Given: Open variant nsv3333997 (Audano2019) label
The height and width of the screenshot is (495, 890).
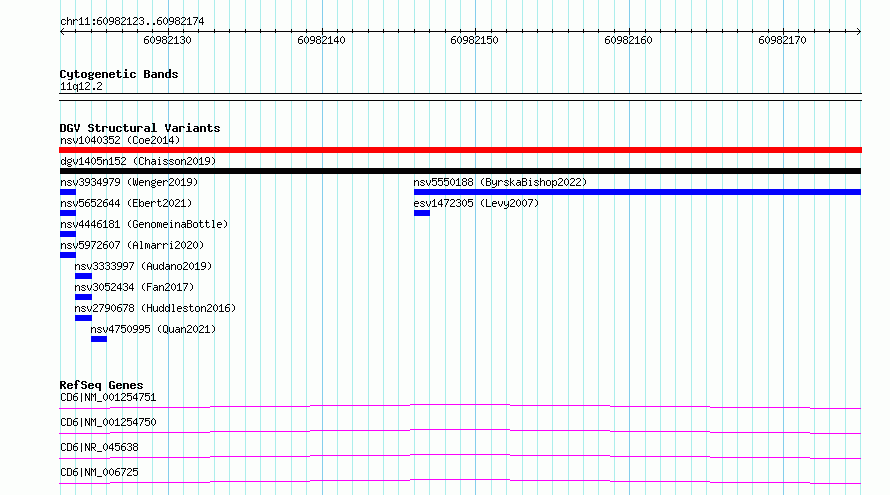Looking at the screenshot, I should click(143, 266).
